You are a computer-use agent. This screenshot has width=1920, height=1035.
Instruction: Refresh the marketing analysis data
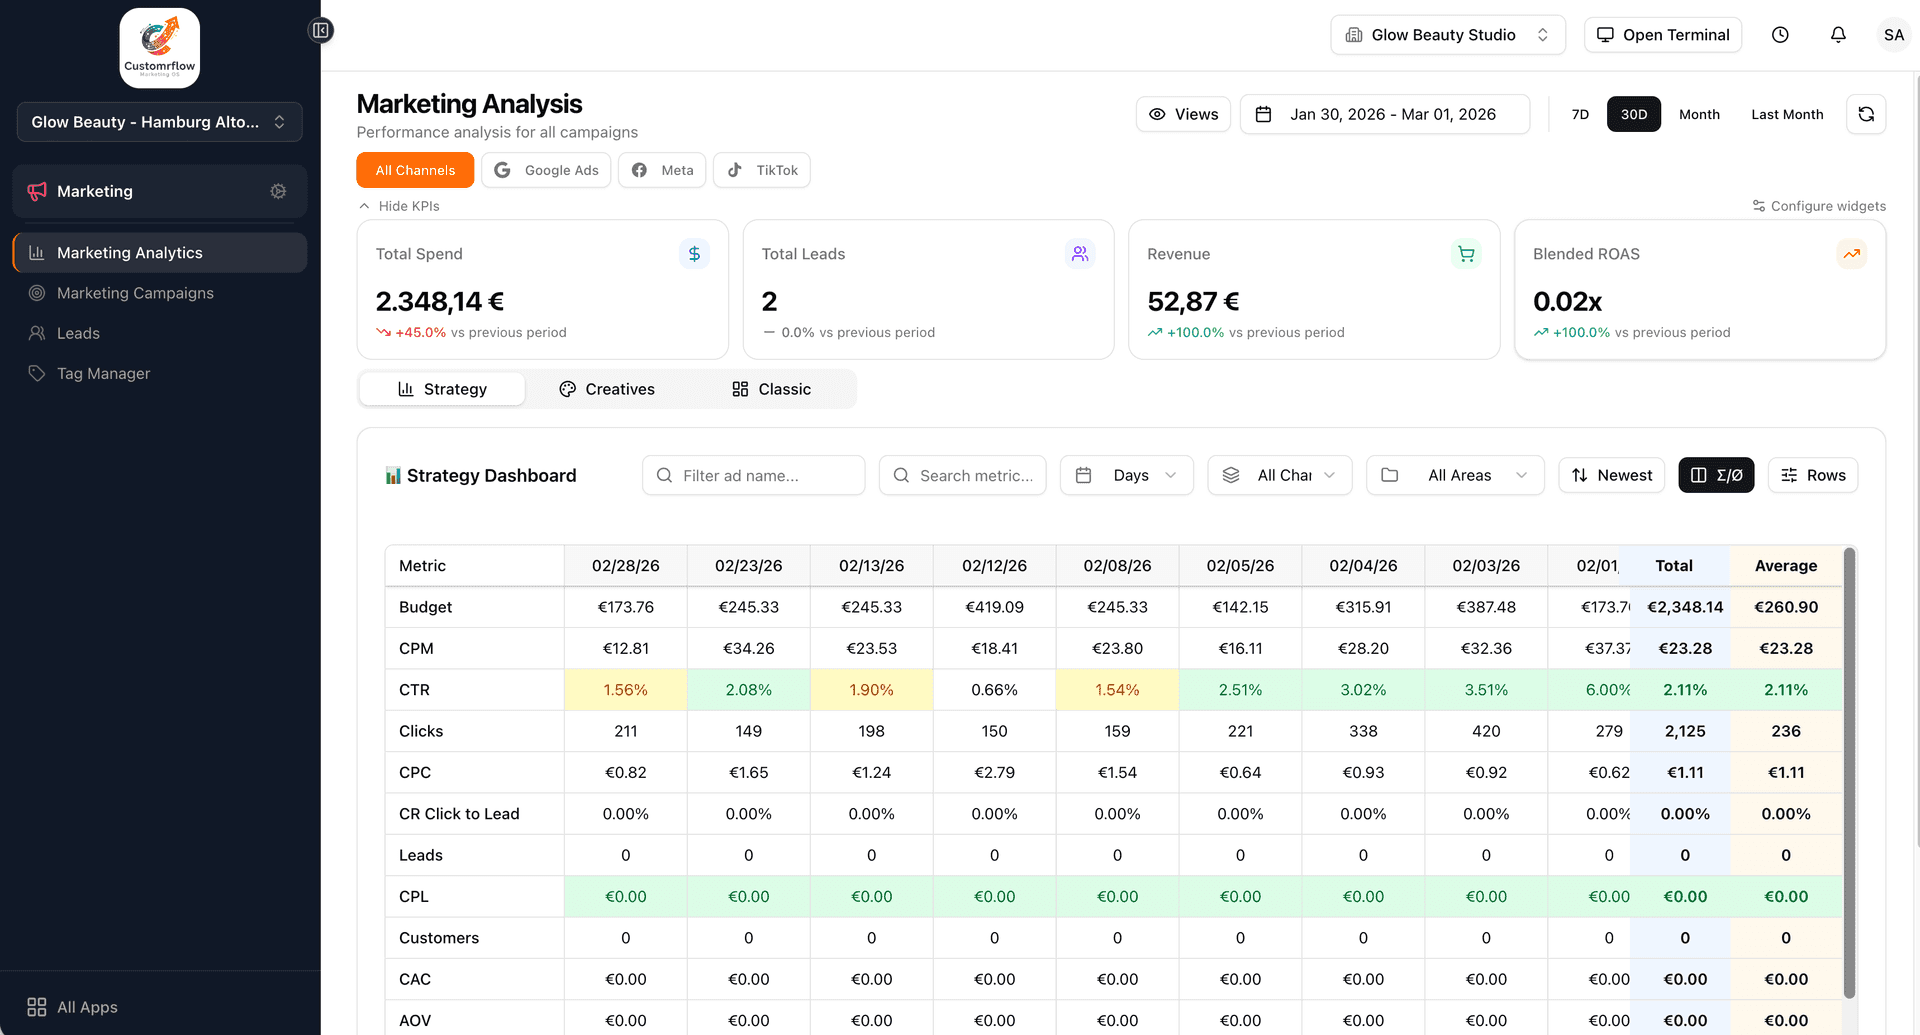[x=1866, y=114]
